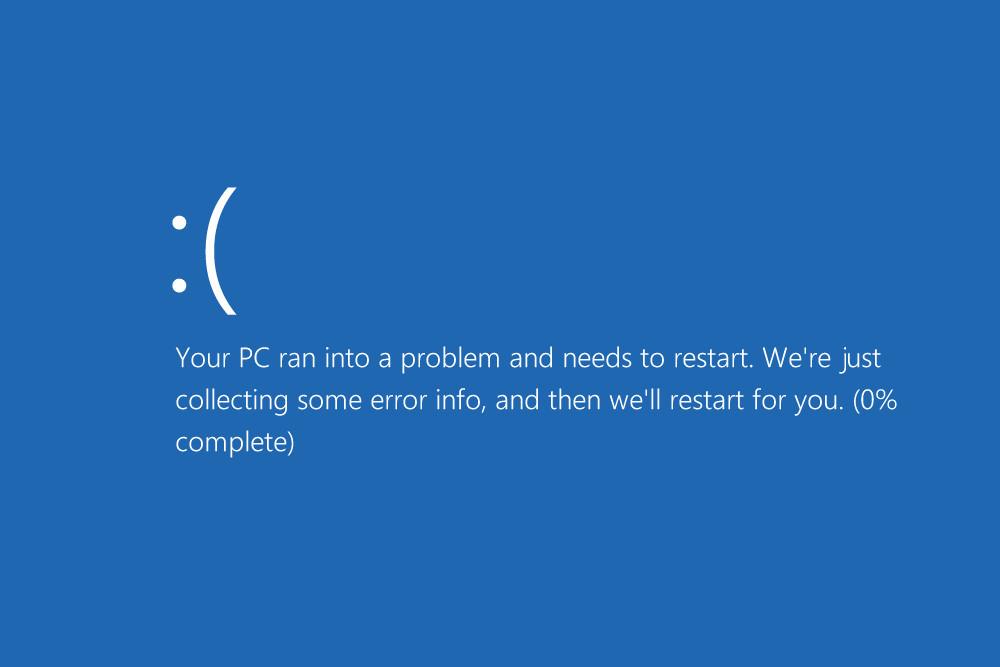Click the large parenthesis frown mark
The height and width of the screenshot is (667, 1000).
(220, 252)
